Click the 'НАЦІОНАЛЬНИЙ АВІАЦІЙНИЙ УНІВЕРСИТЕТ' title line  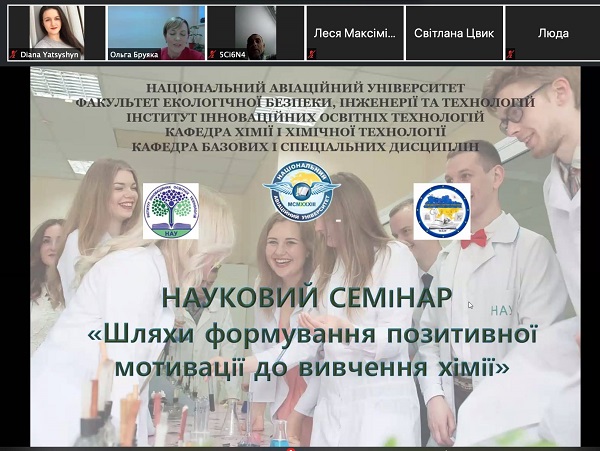click(312, 89)
